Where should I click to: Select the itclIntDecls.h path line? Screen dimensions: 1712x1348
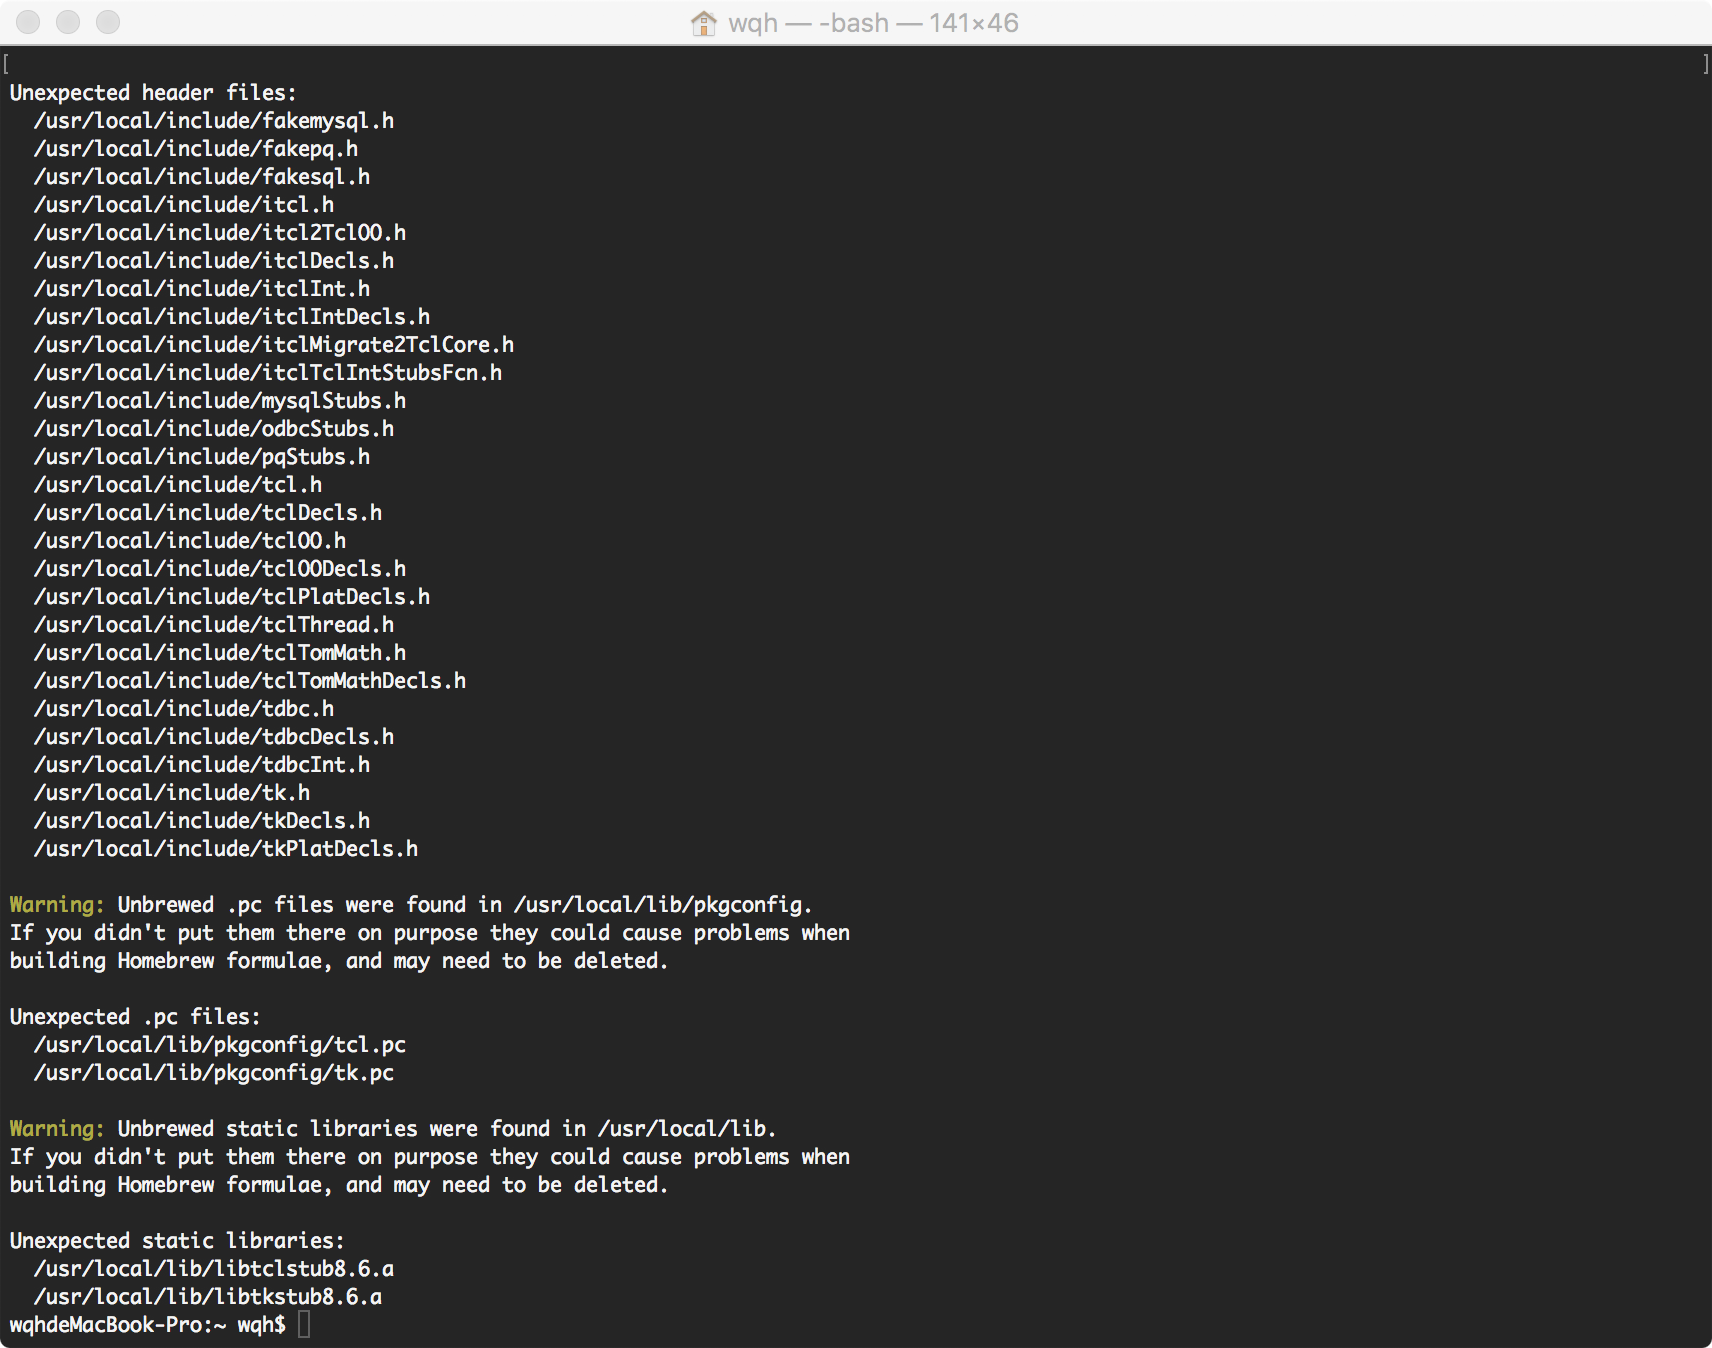[x=232, y=317]
